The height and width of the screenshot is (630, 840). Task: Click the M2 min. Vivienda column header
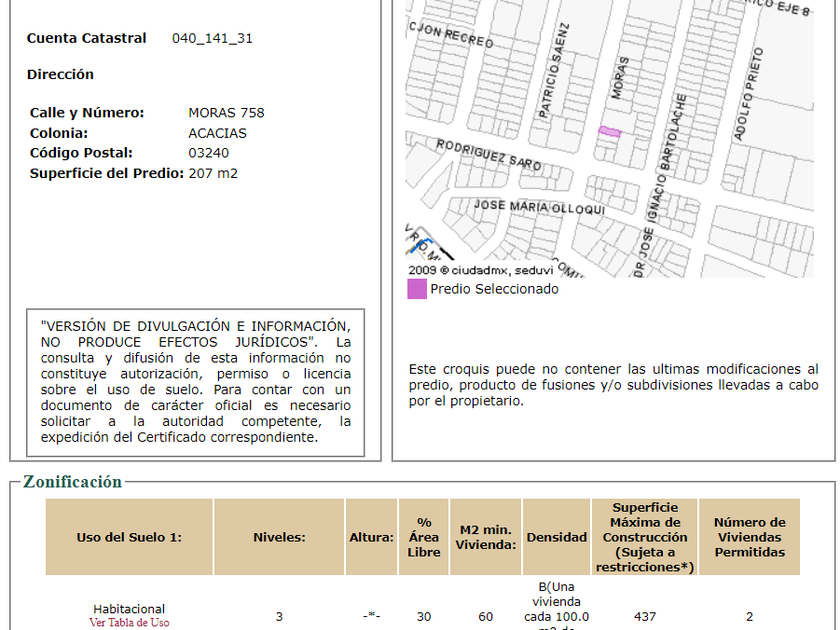coord(485,537)
